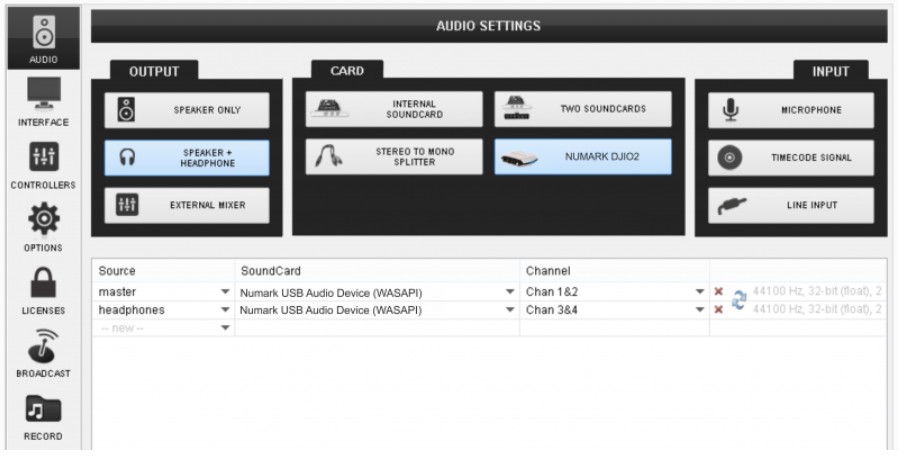Expand the new source dropdown

[225, 328]
